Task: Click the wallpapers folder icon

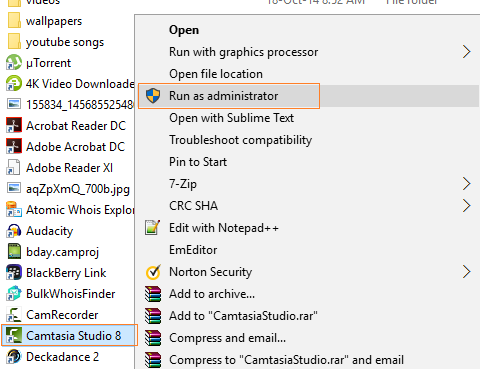Action: click(x=14, y=21)
